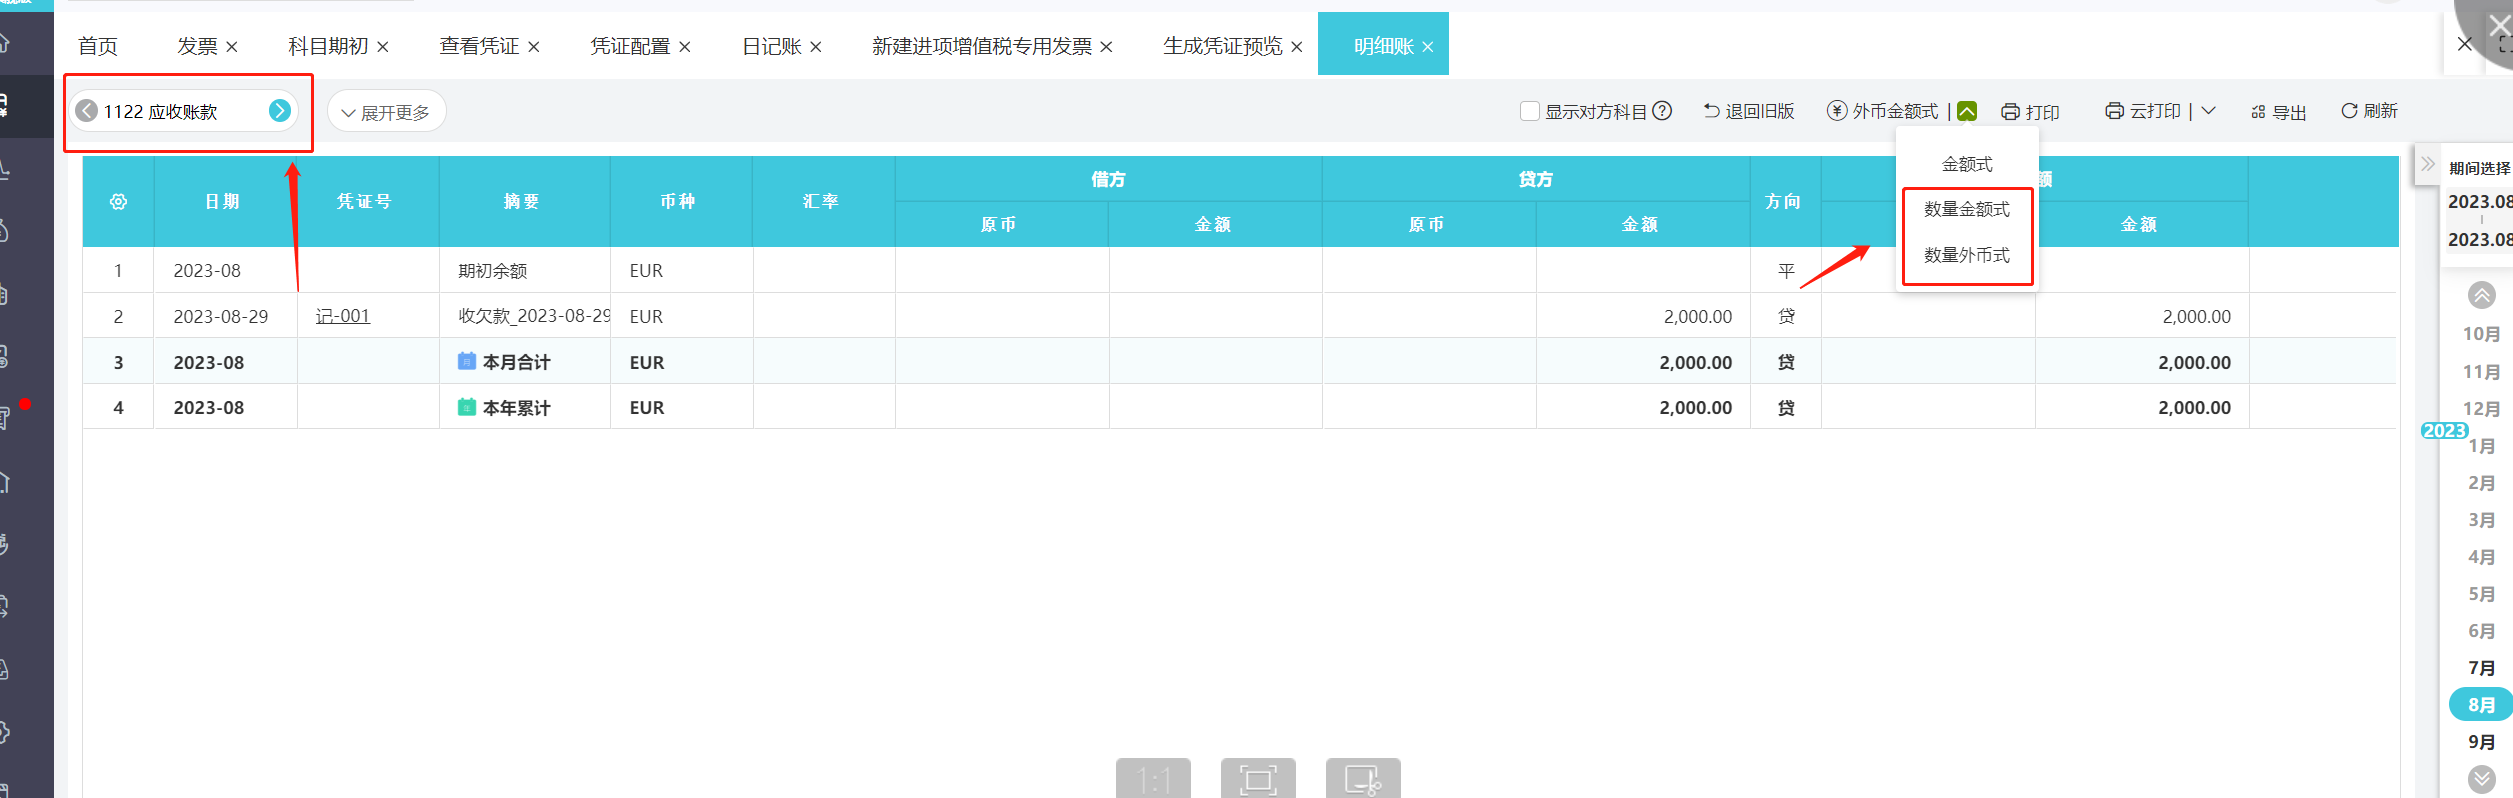Close the 查看凭证 tab

tap(534, 47)
